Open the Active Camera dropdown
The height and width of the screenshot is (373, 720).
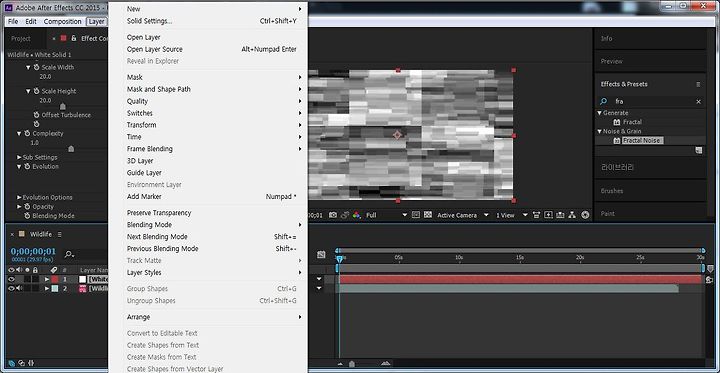(x=463, y=215)
